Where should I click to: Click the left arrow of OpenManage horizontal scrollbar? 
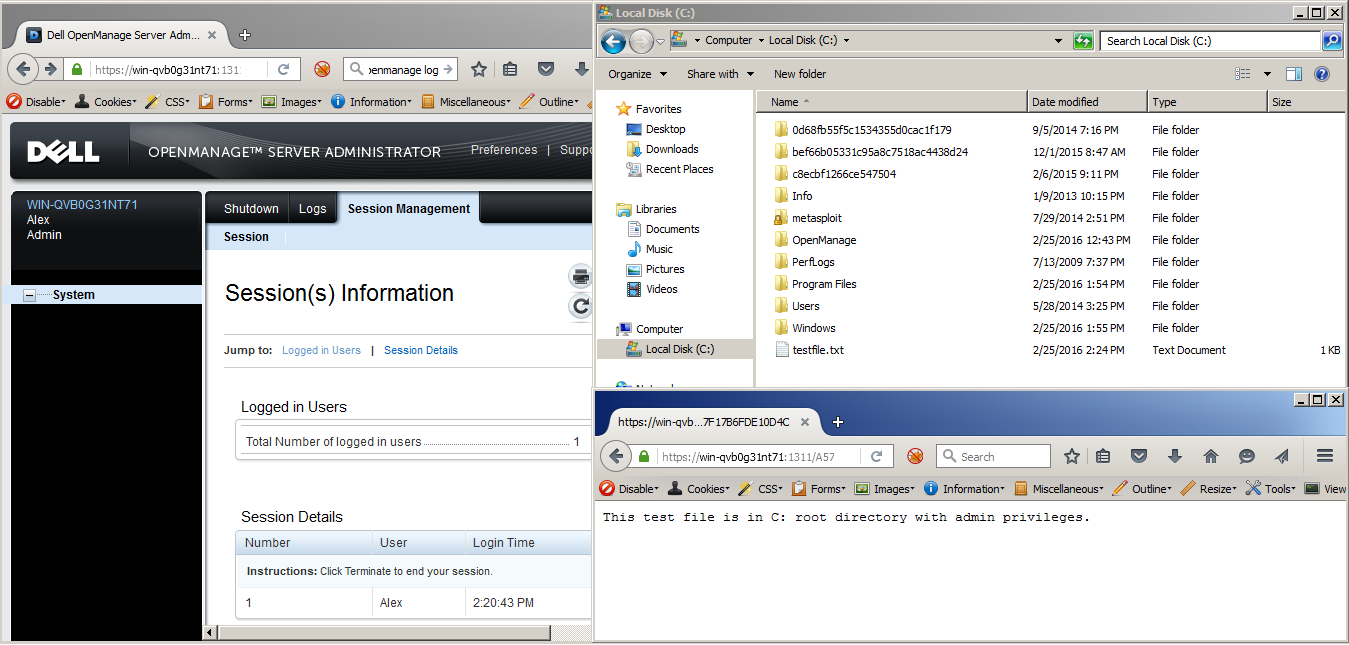pos(210,633)
